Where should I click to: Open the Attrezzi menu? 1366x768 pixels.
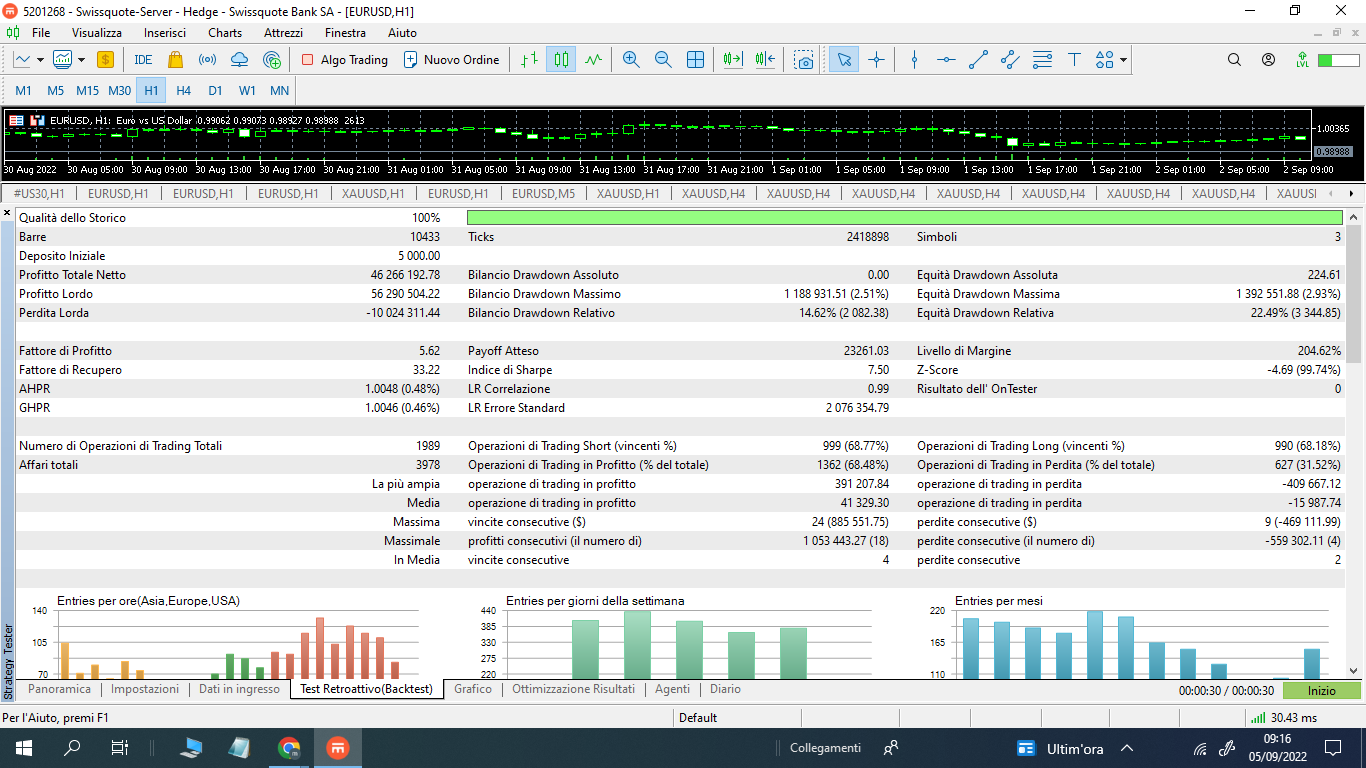click(x=284, y=33)
